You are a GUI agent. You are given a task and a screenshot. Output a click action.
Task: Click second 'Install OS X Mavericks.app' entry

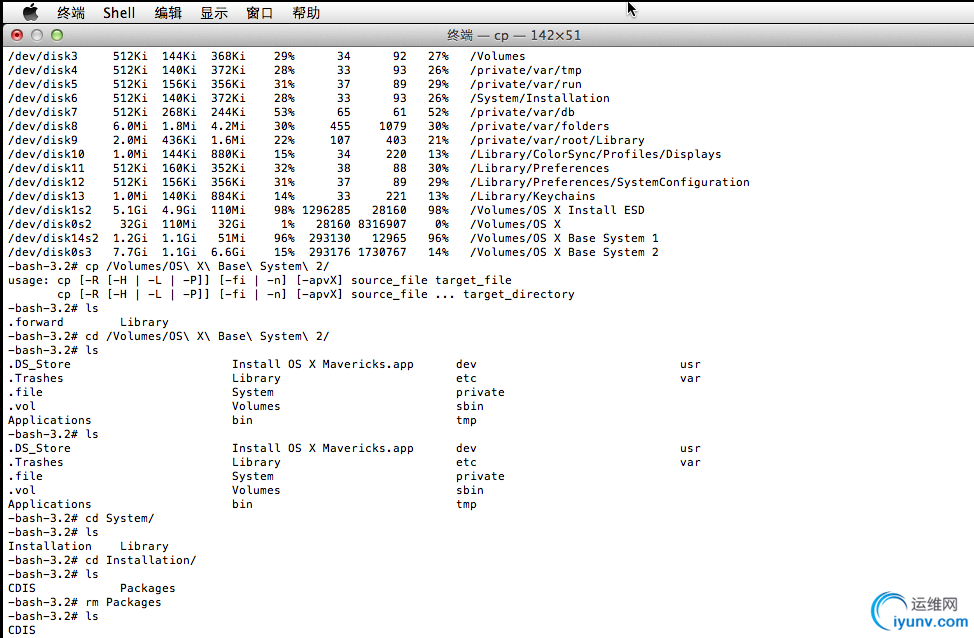coord(322,448)
